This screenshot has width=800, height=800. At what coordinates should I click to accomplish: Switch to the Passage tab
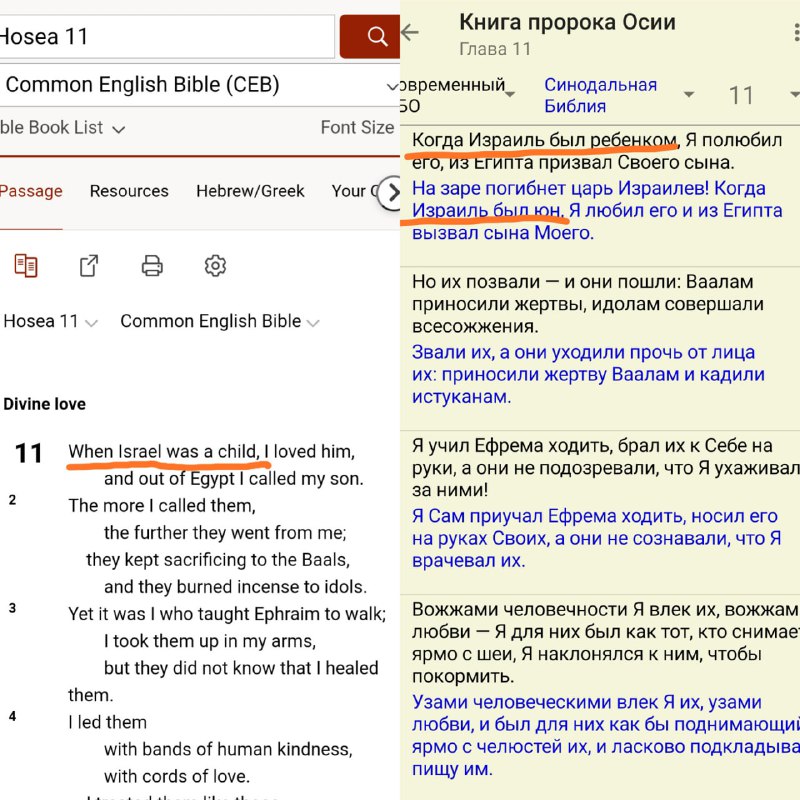31,191
